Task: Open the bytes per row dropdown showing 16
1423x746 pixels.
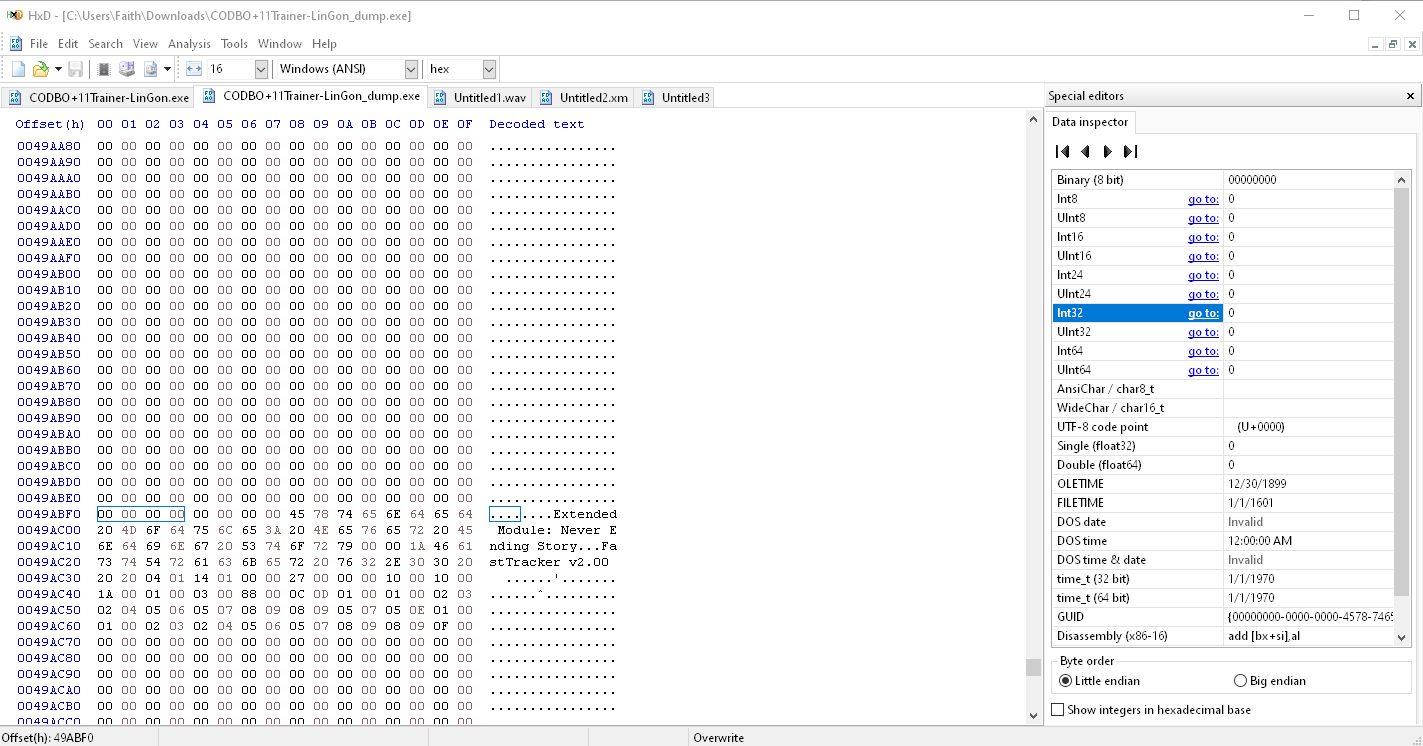Action: coord(261,69)
